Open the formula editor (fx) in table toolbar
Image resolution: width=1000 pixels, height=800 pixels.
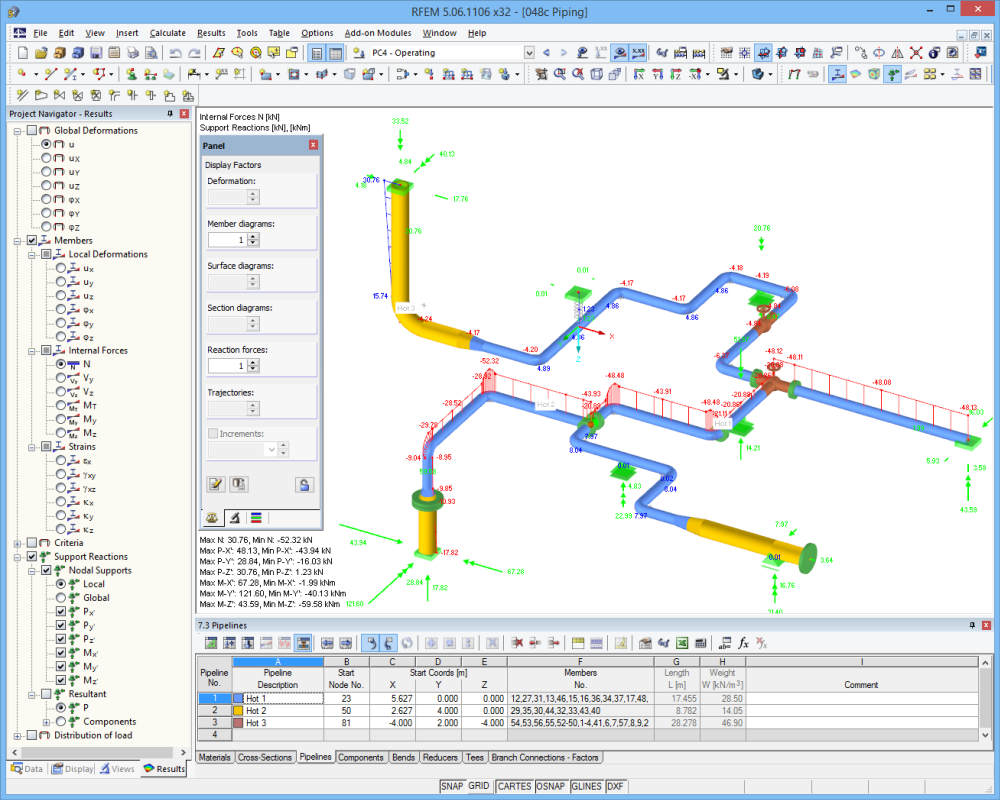point(745,643)
